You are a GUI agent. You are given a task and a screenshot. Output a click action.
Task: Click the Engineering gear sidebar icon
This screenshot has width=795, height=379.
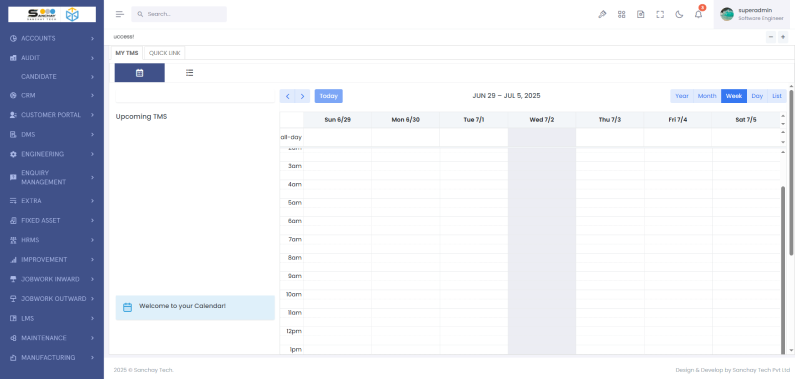pyautogui.click(x=13, y=154)
